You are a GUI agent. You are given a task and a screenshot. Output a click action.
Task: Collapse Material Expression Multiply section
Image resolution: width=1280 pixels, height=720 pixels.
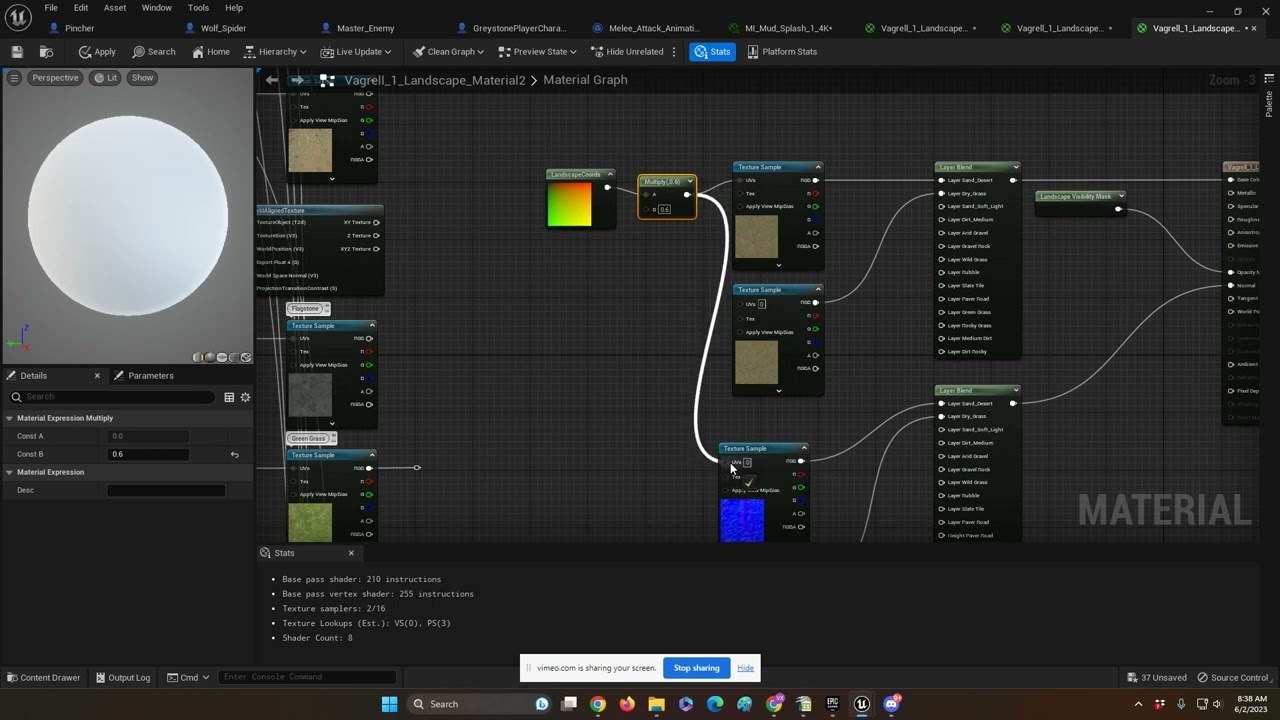(x=9, y=418)
